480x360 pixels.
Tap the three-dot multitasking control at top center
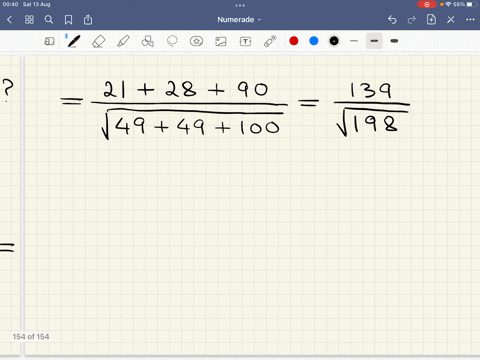tap(240, 5)
